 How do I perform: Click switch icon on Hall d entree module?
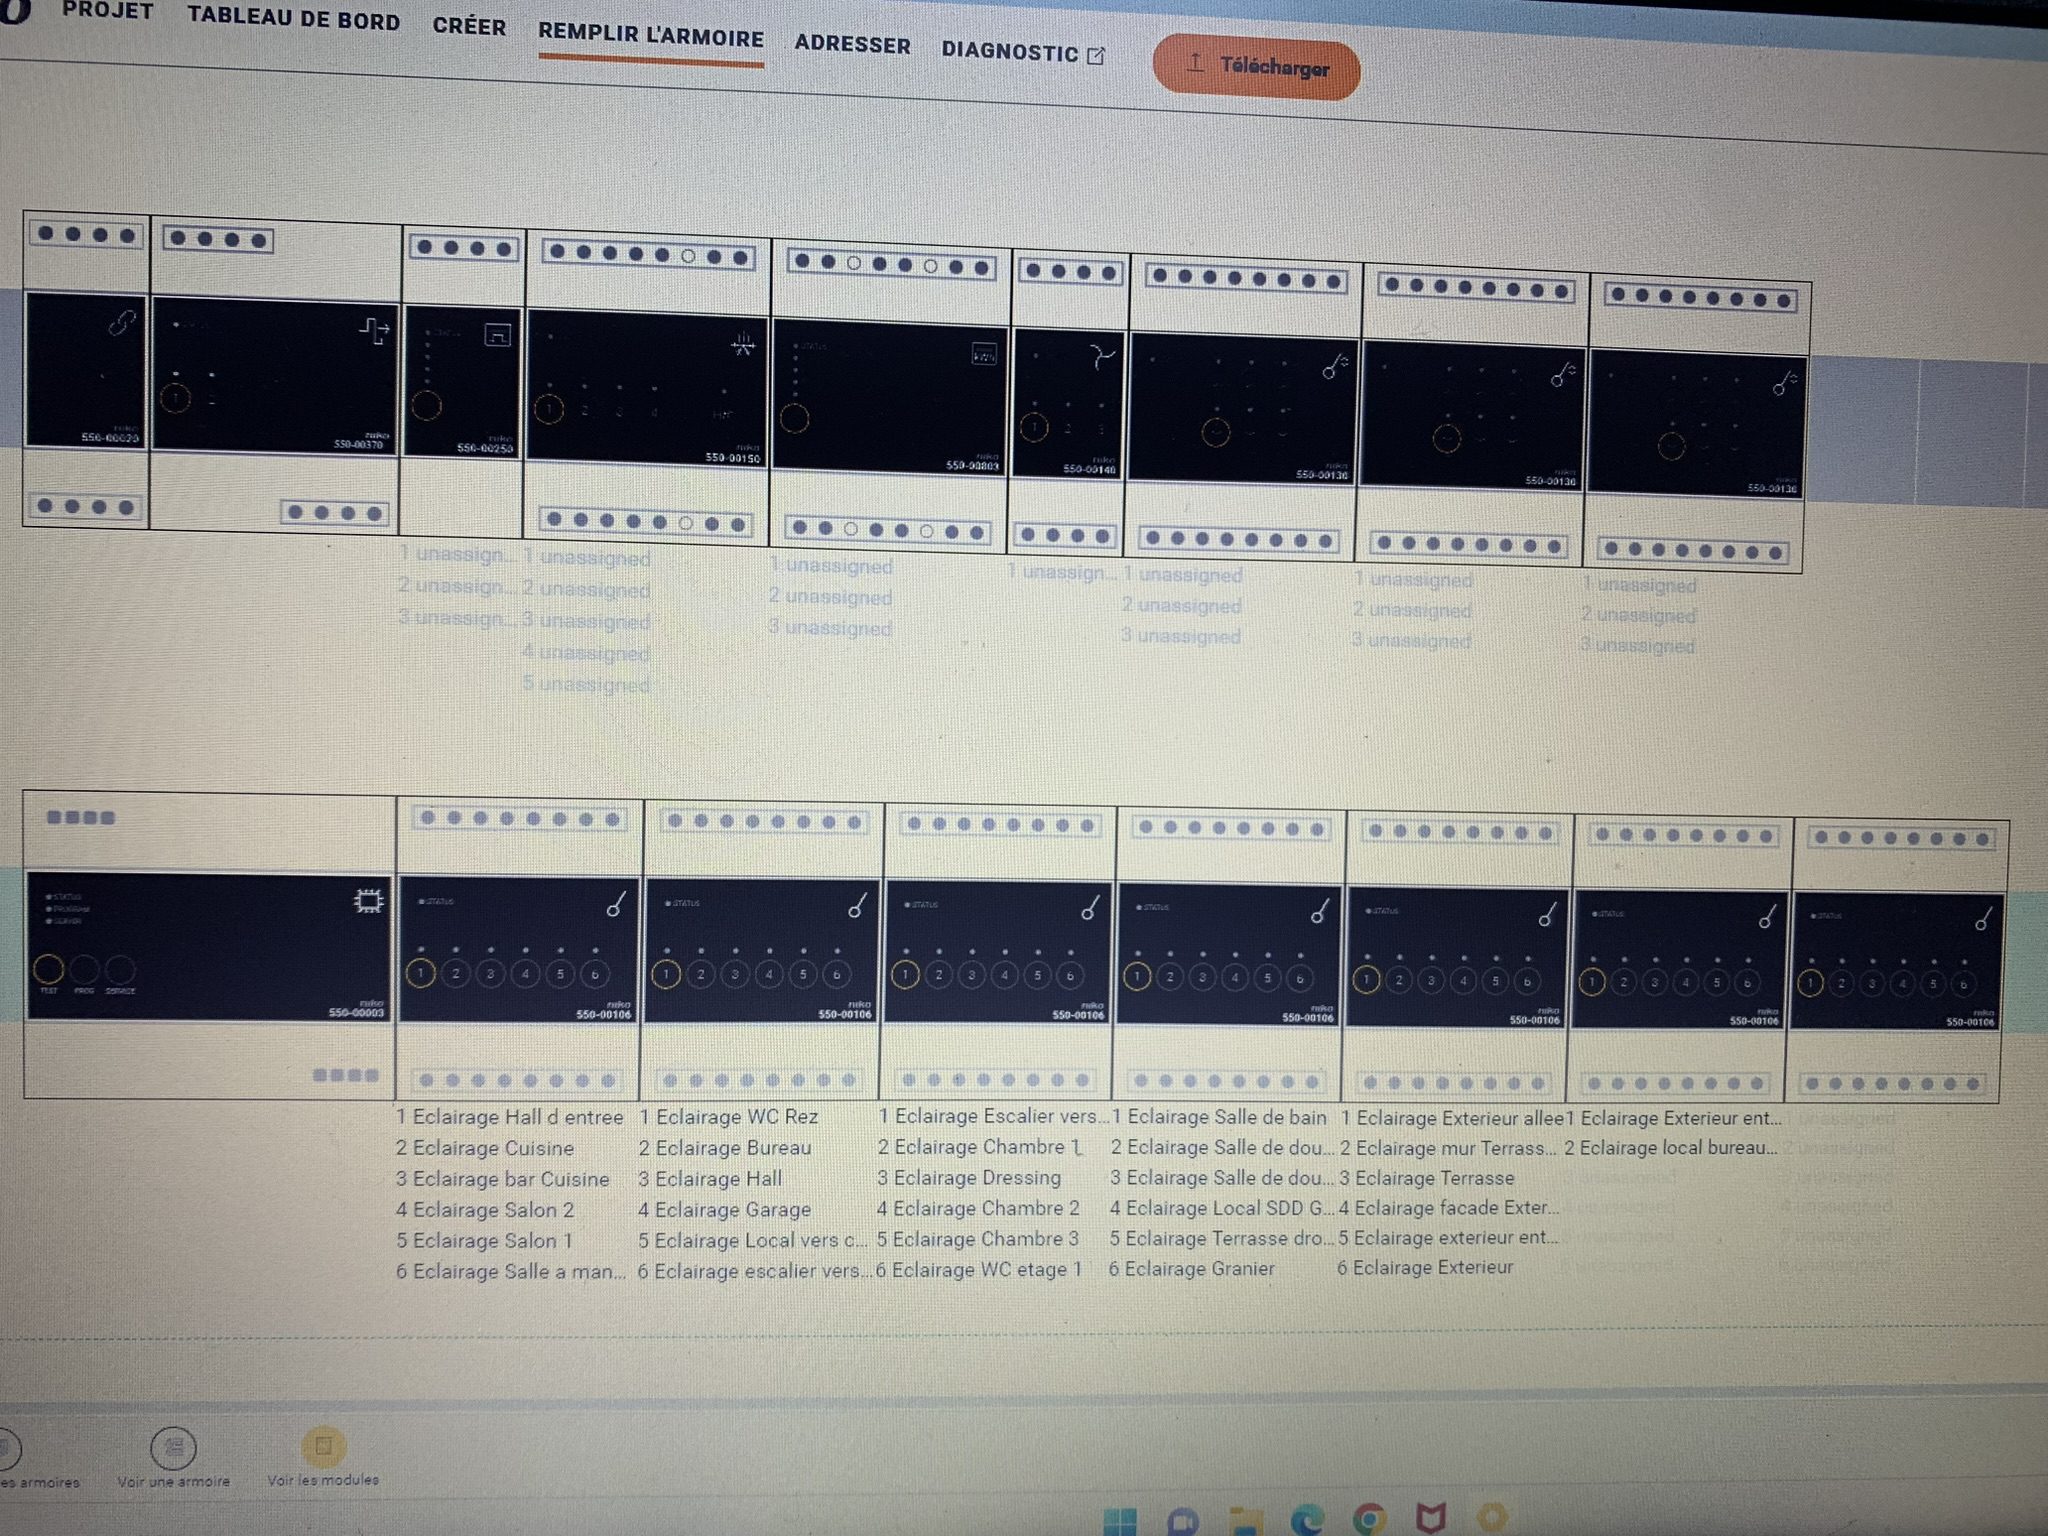click(x=616, y=904)
